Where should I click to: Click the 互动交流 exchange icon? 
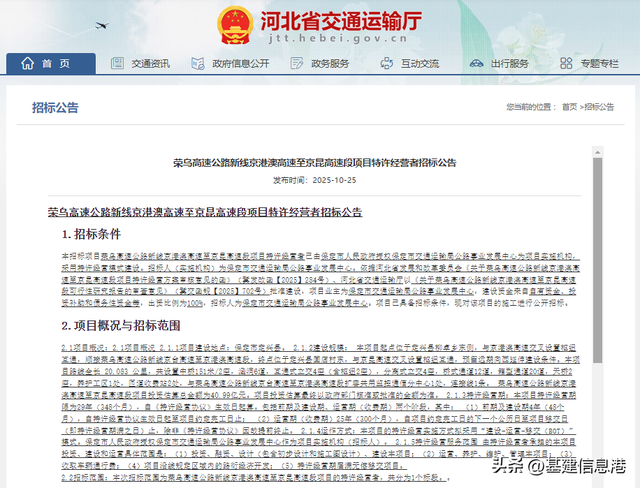click(x=386, y=63)
